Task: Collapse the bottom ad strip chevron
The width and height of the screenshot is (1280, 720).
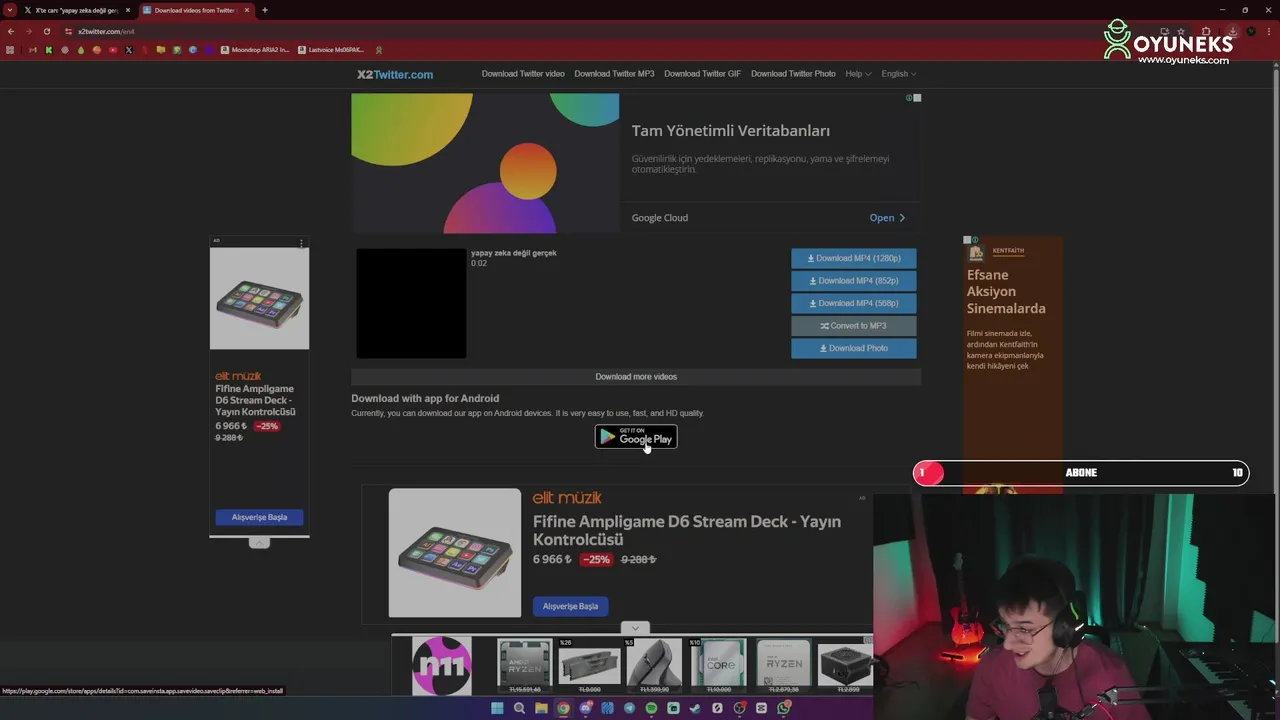Action: 635,628
